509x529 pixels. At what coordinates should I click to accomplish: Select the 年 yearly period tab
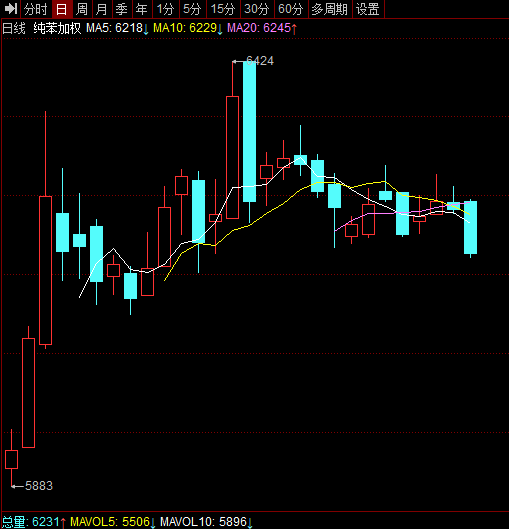click(142, 9)
